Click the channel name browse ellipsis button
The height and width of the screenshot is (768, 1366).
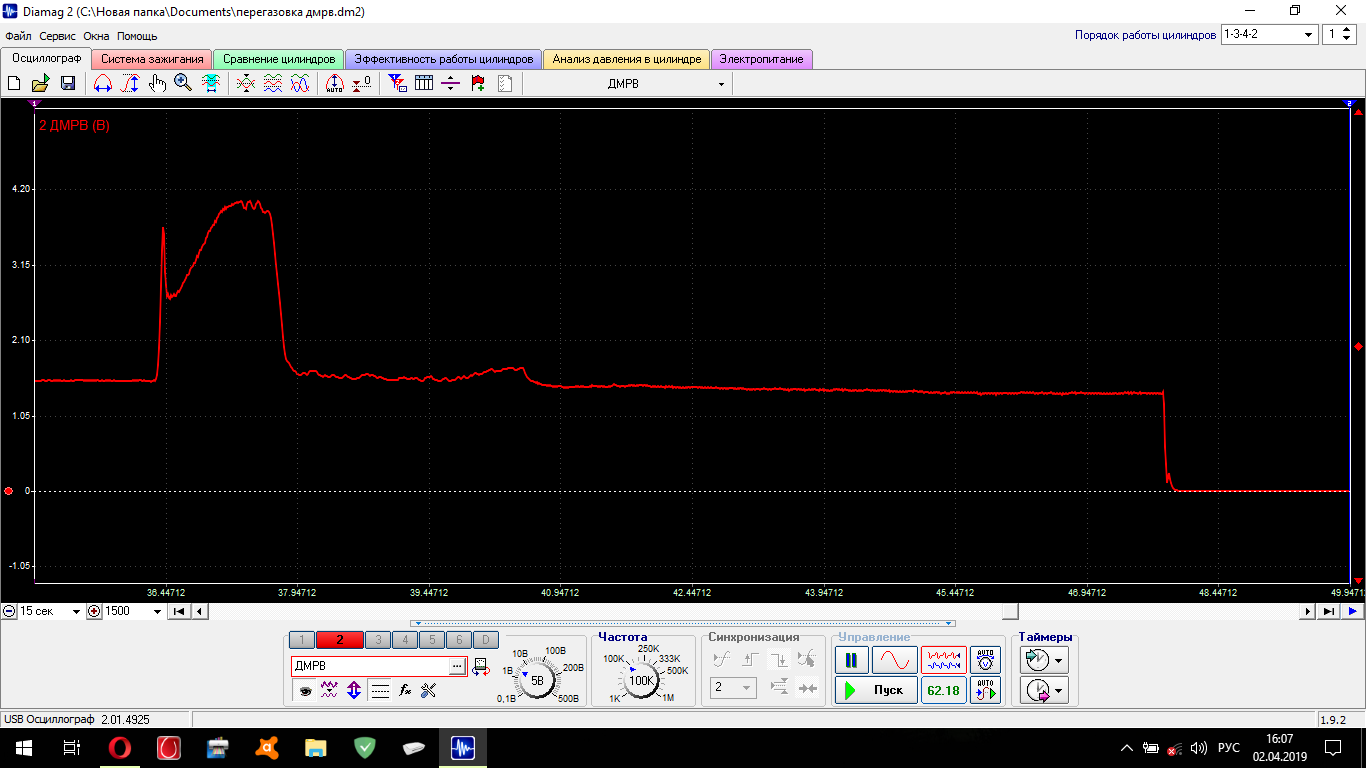tap(457, 666)
